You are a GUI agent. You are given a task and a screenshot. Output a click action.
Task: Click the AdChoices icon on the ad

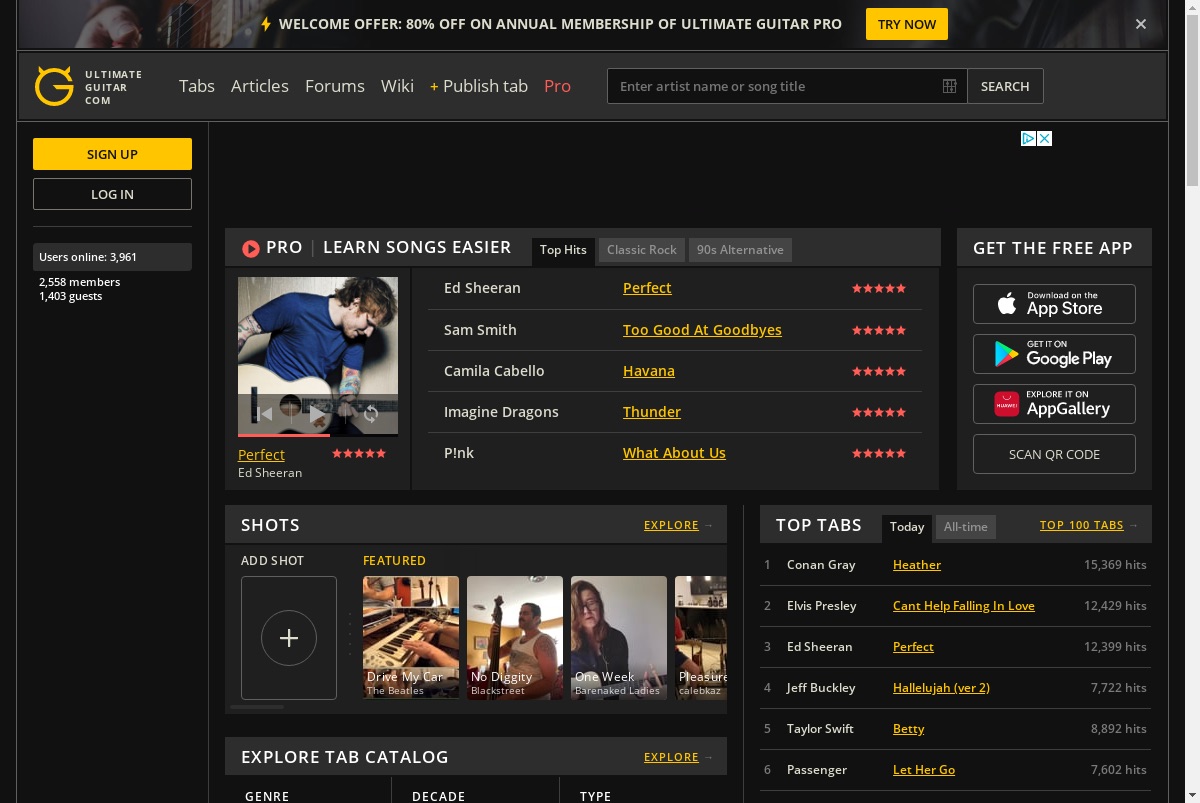pyautogui.click(x=1028, y=138)
